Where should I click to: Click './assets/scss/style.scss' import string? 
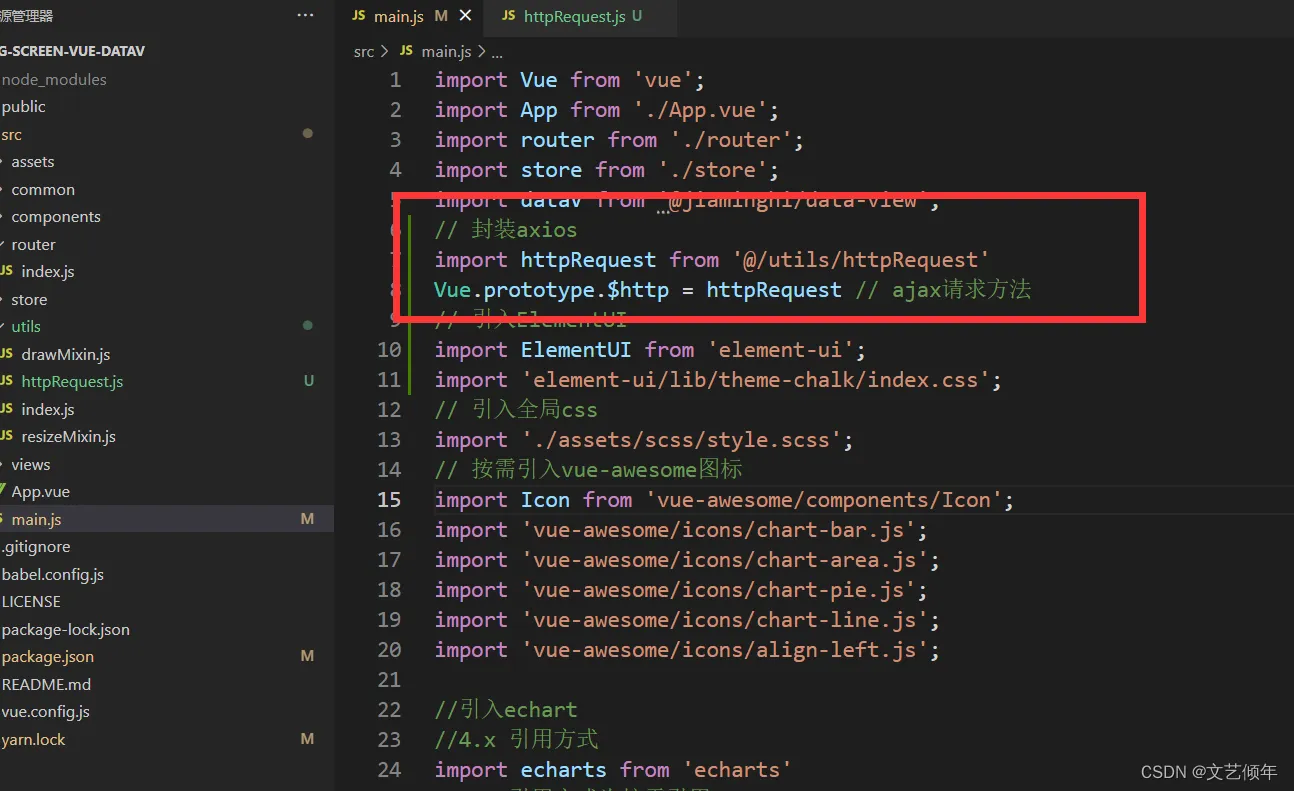point(681,440)
